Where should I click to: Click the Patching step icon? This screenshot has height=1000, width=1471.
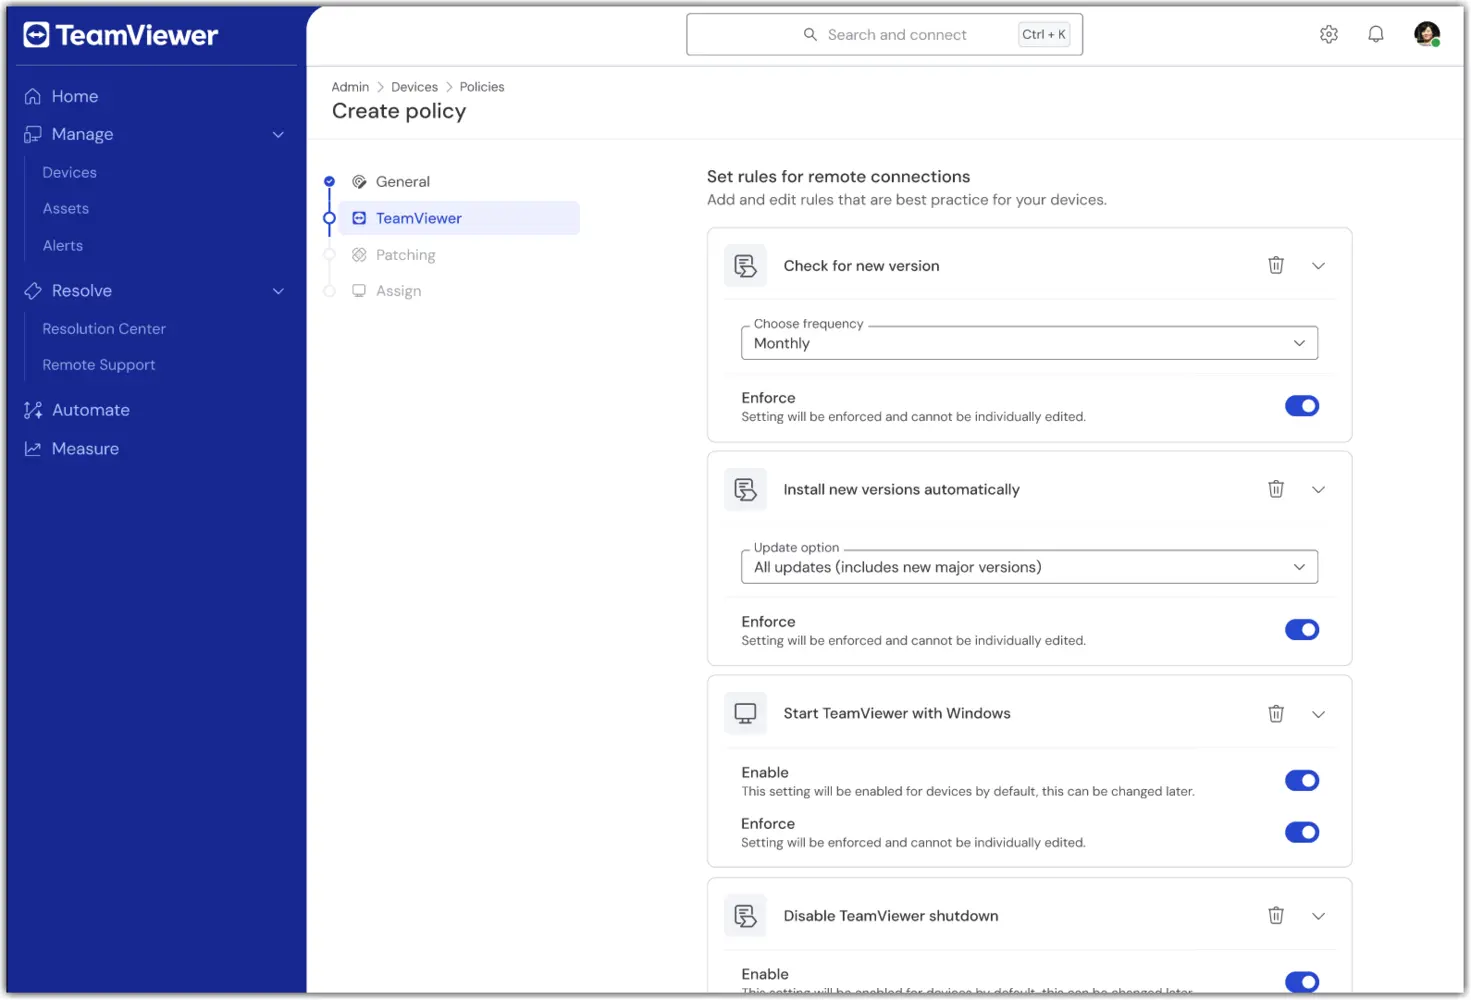pyautogui.click(x=359, y=255)
